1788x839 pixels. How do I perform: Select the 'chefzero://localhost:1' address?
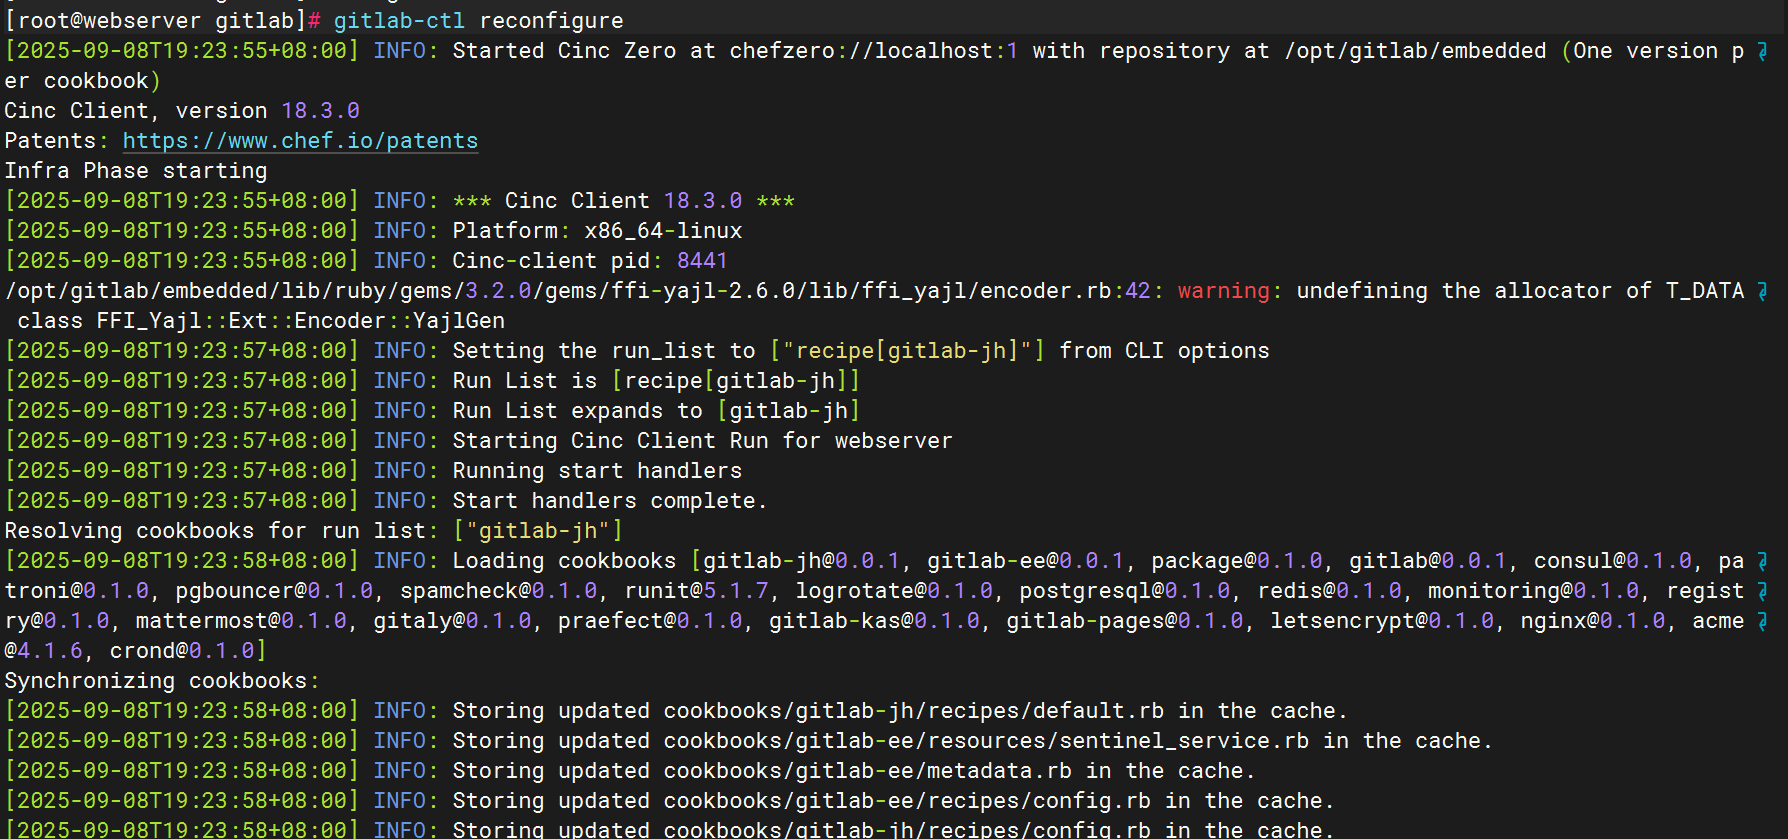[874, 51]
